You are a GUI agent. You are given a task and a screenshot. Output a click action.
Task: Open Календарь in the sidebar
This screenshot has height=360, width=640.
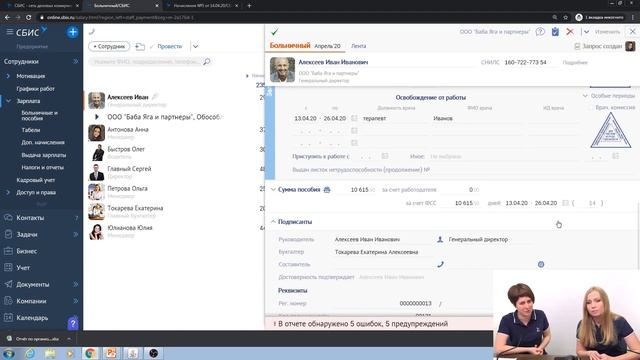coord(33,318)
